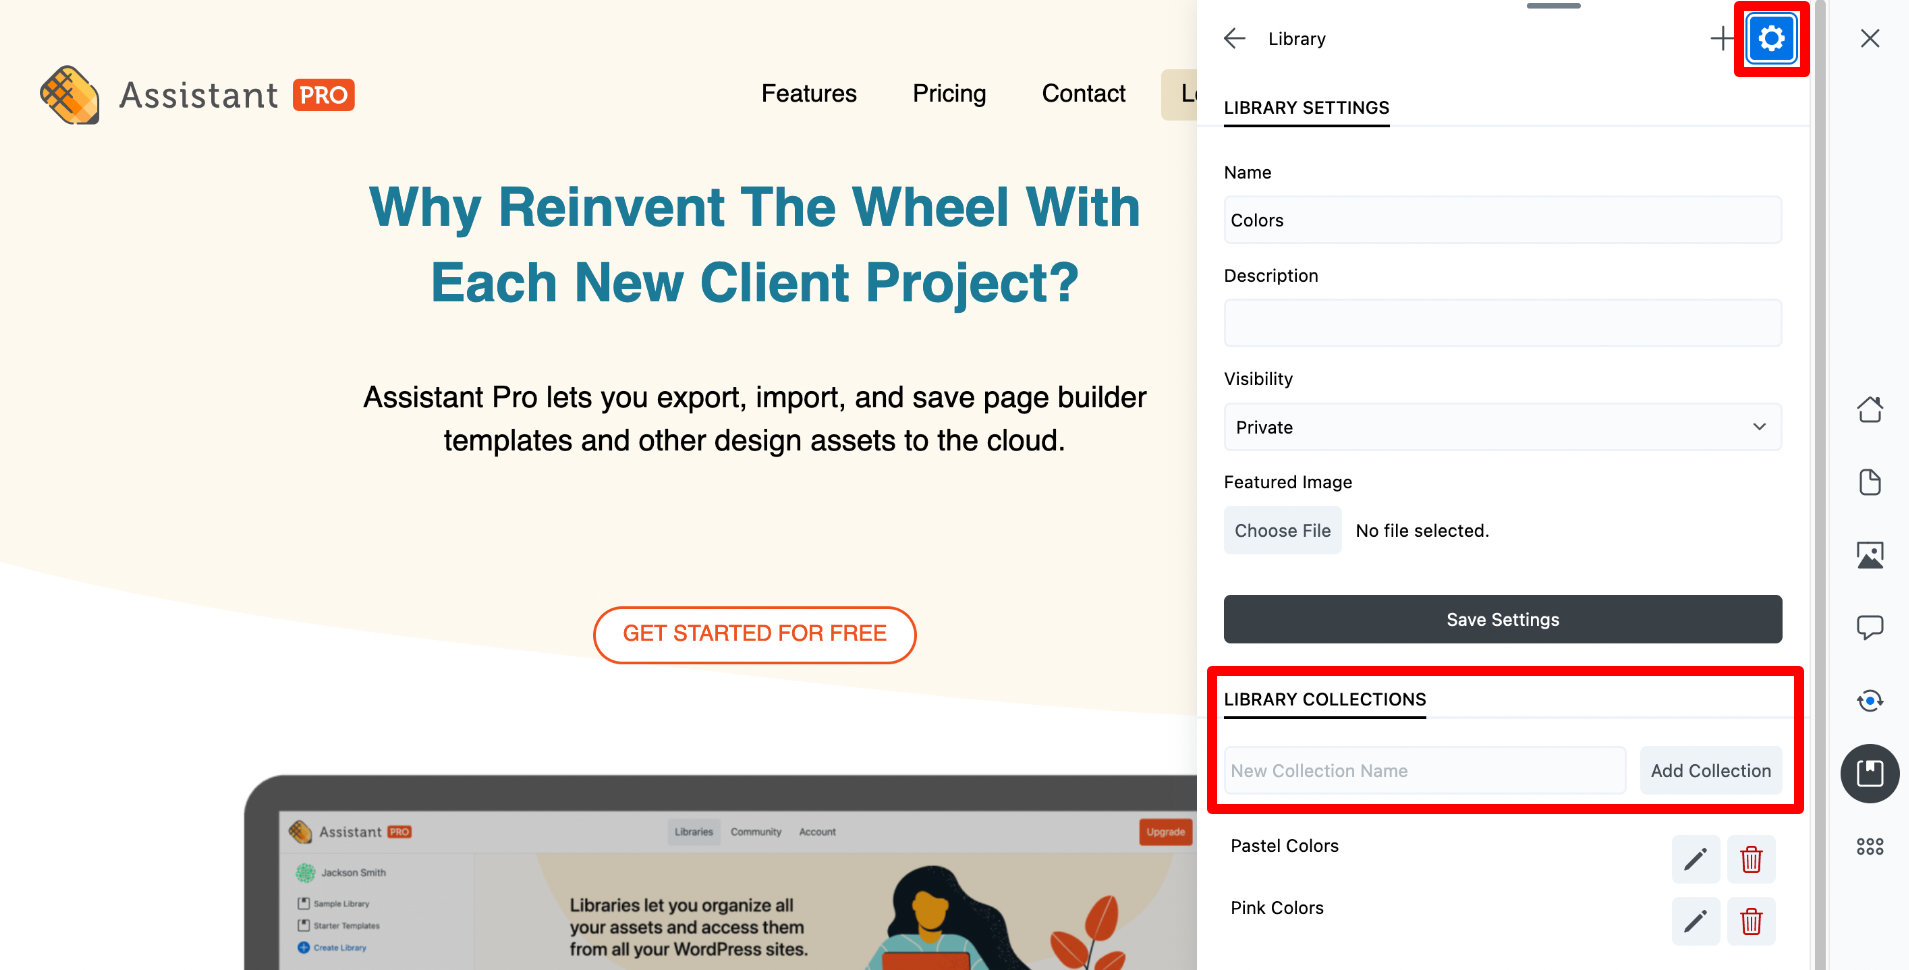Open the Home app in the Assistant sidebar

point(1869,409)
